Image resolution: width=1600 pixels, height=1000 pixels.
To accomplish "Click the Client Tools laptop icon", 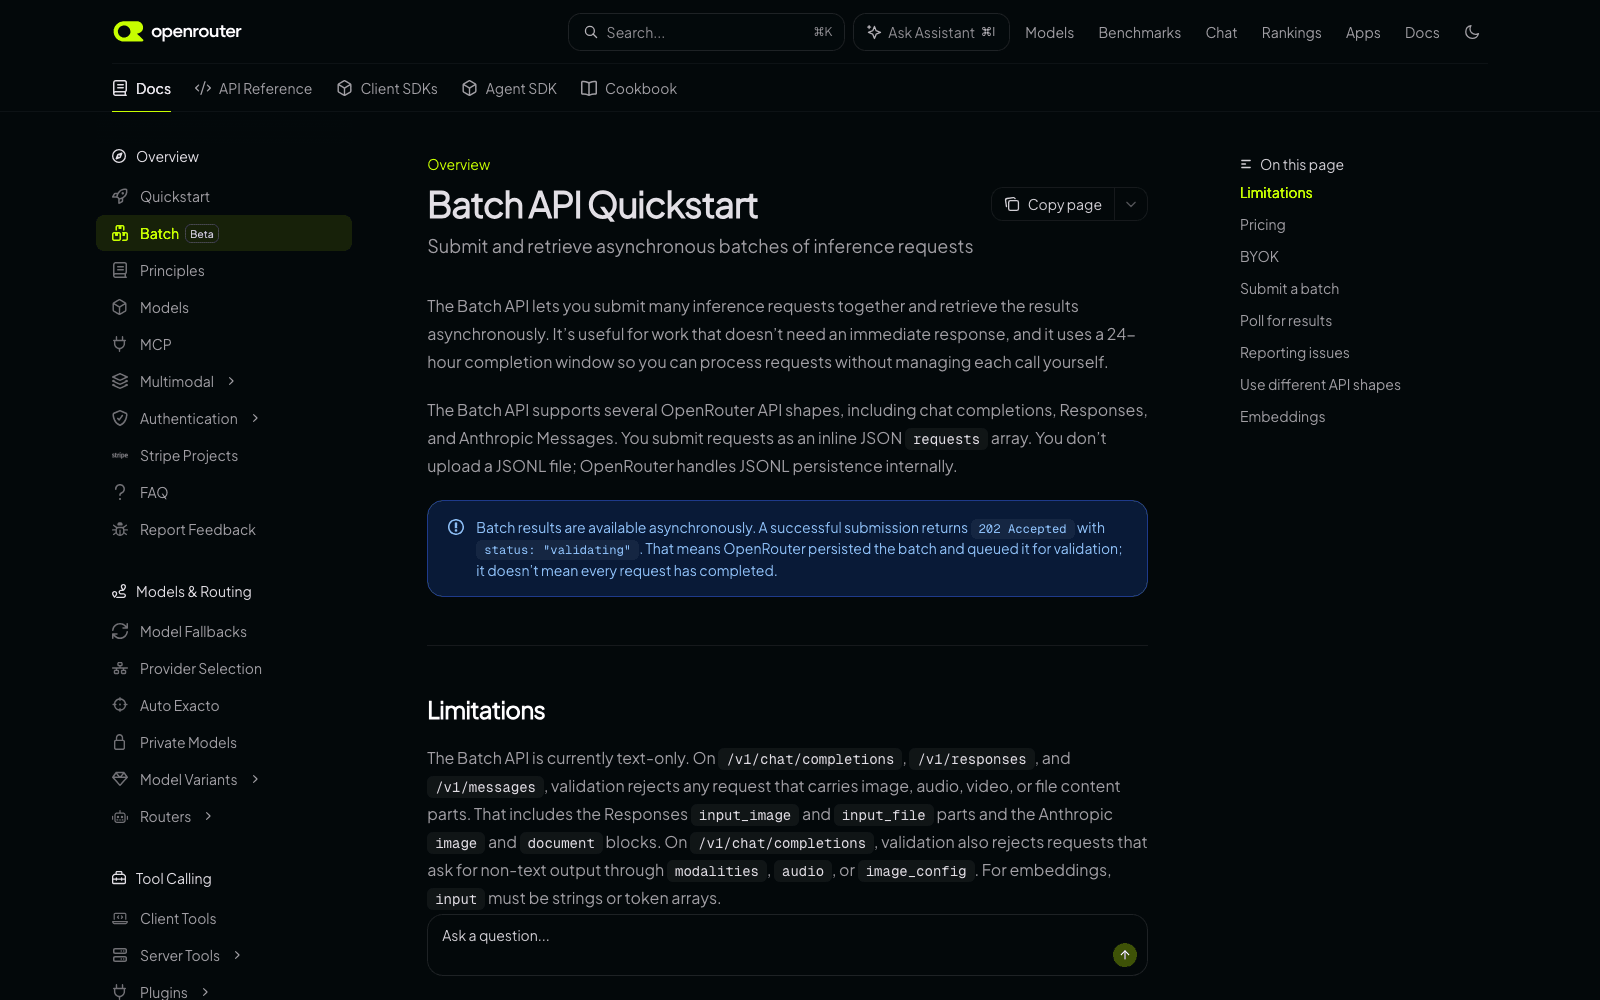I will (120, 918).
